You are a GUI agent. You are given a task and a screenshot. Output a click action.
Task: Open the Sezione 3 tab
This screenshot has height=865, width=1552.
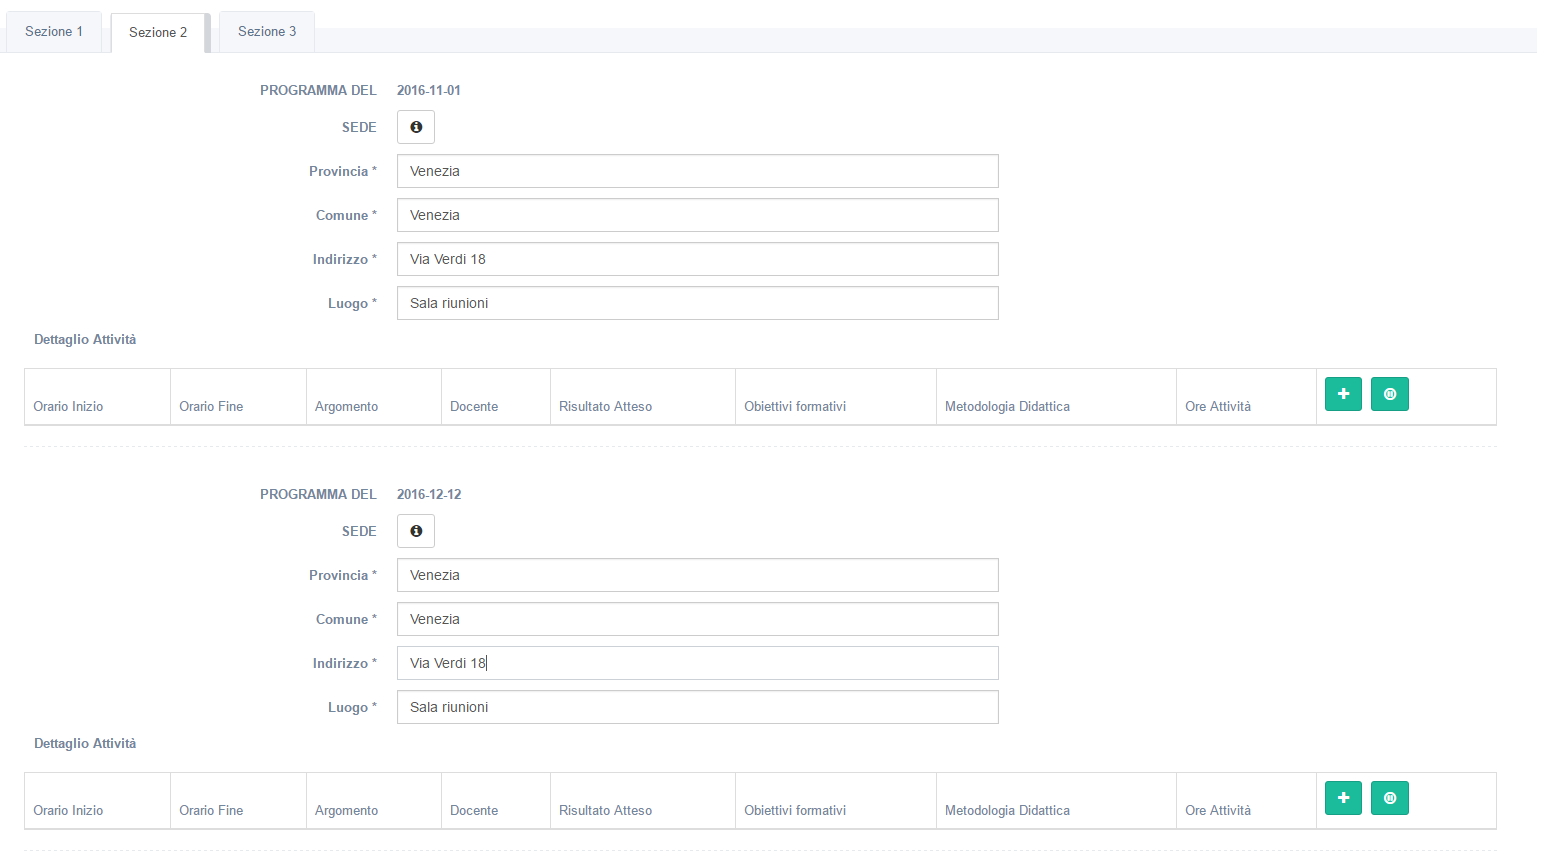tap(267, 32)
